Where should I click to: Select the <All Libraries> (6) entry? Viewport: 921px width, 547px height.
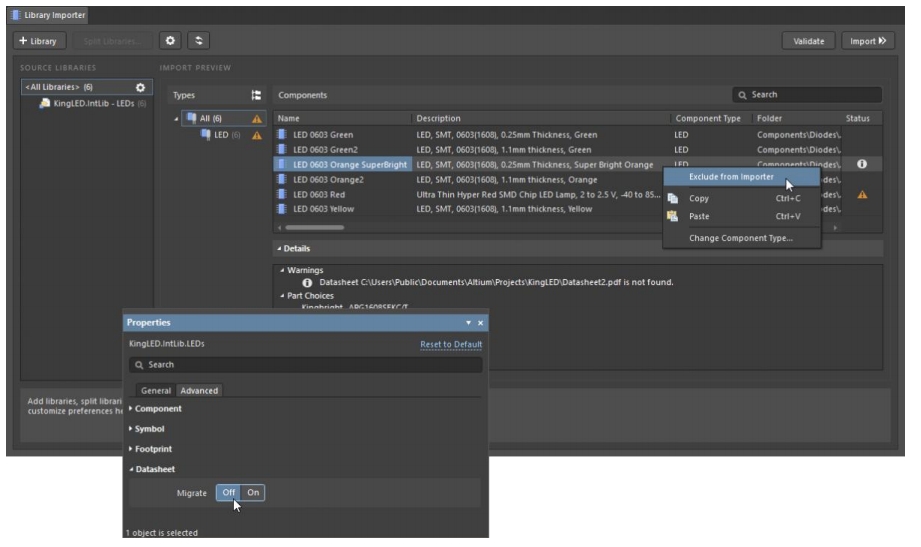pyautogui.click(x=86, y=87)
